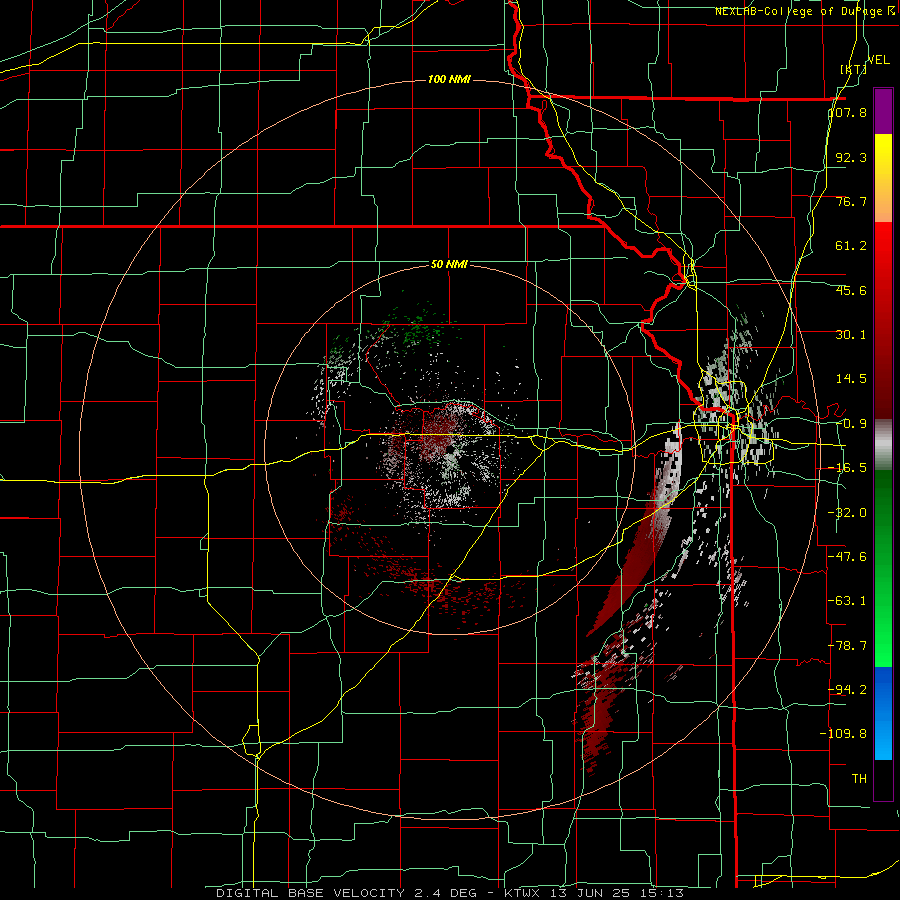The image size is (900, 900).
Task: Click the -63.1 legend value
Action: tap(848, 601)
